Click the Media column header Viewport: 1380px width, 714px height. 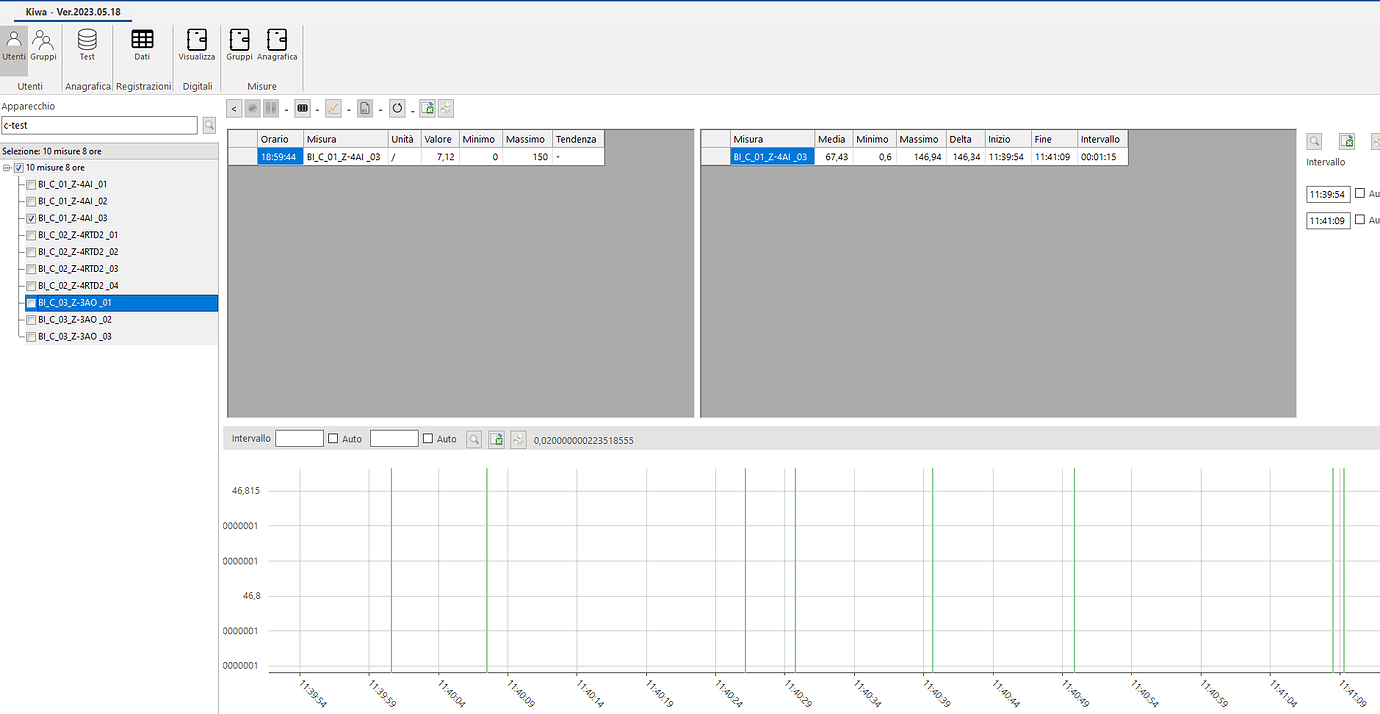pyautogui.click(x=834, y=139)
